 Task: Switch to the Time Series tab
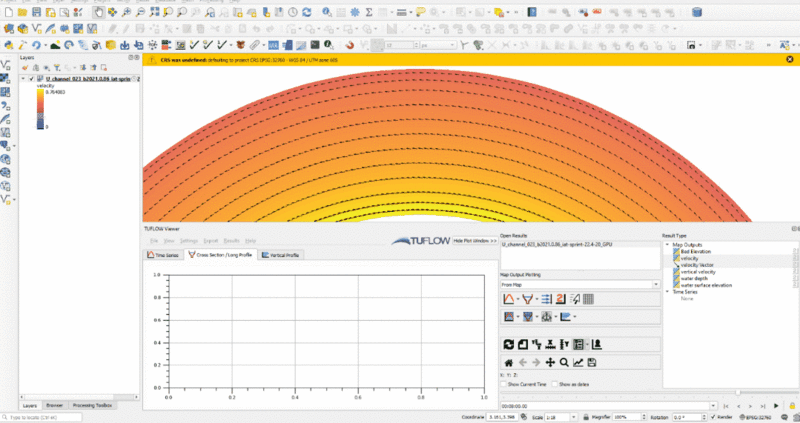164,255
